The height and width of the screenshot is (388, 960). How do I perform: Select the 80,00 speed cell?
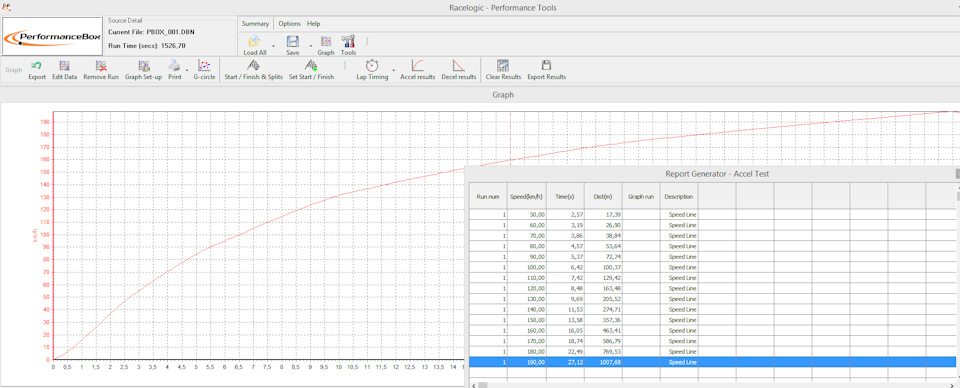coord(527,246)
